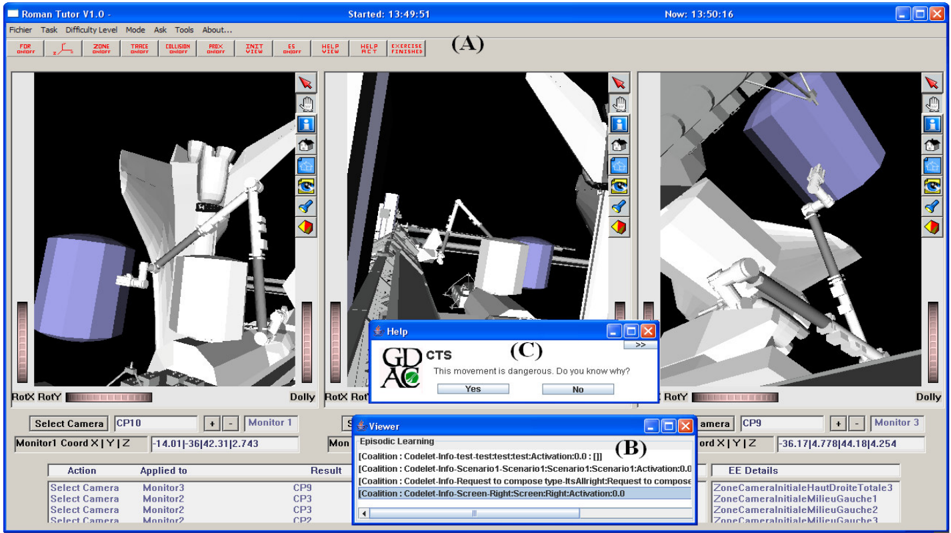The width and height of the screenshot is (951, 533).
Task: Click the INIT VIEW toolbar button
Action: coord(254,49)
